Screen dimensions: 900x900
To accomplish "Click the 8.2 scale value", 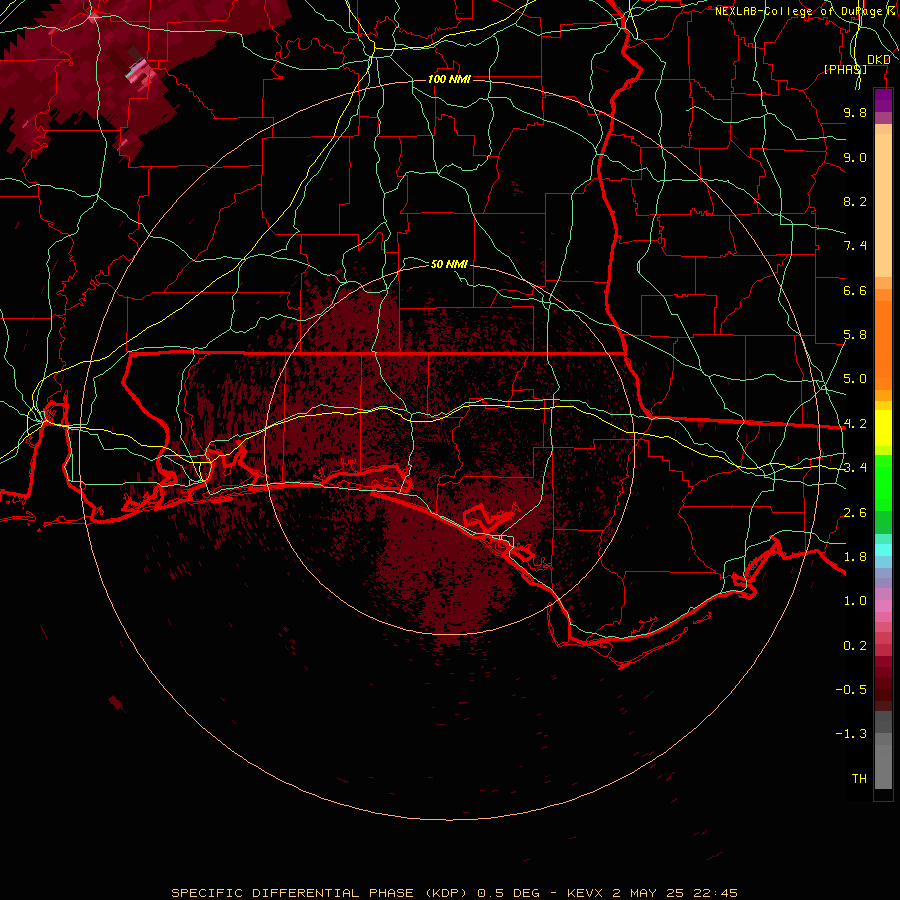I will (x=855, y=201).
